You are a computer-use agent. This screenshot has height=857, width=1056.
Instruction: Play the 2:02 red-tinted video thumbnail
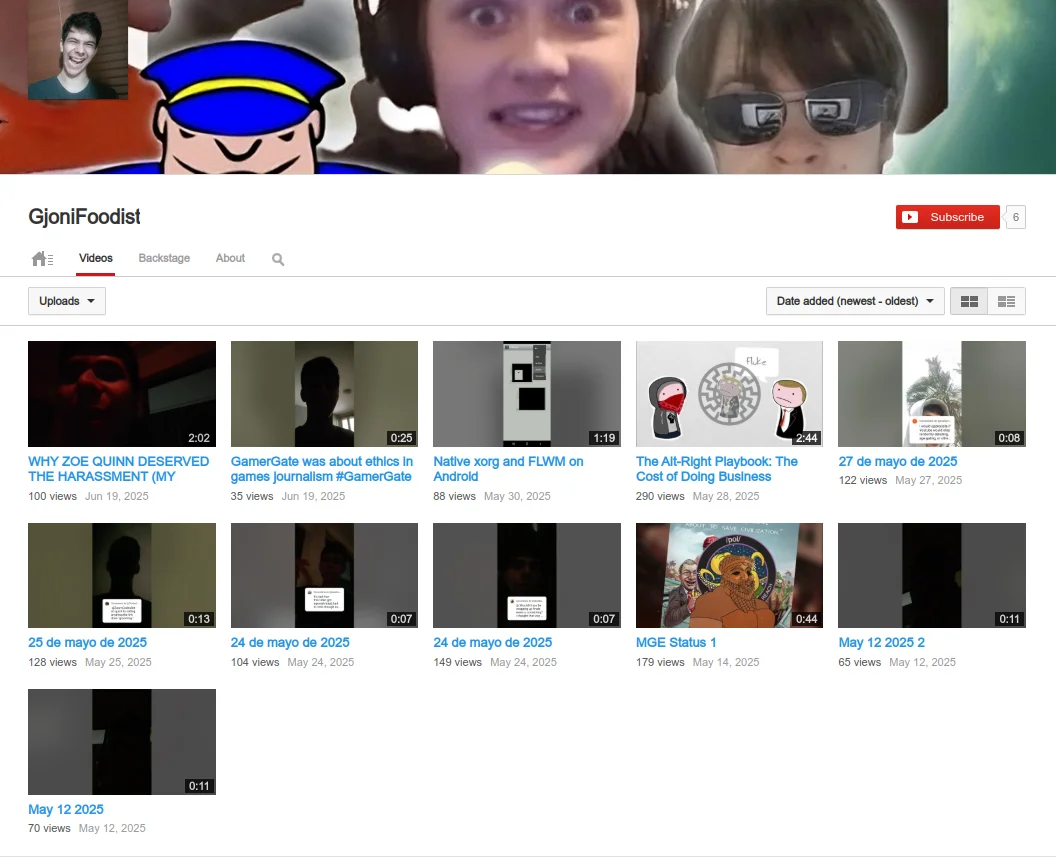(x=122, y=394)
